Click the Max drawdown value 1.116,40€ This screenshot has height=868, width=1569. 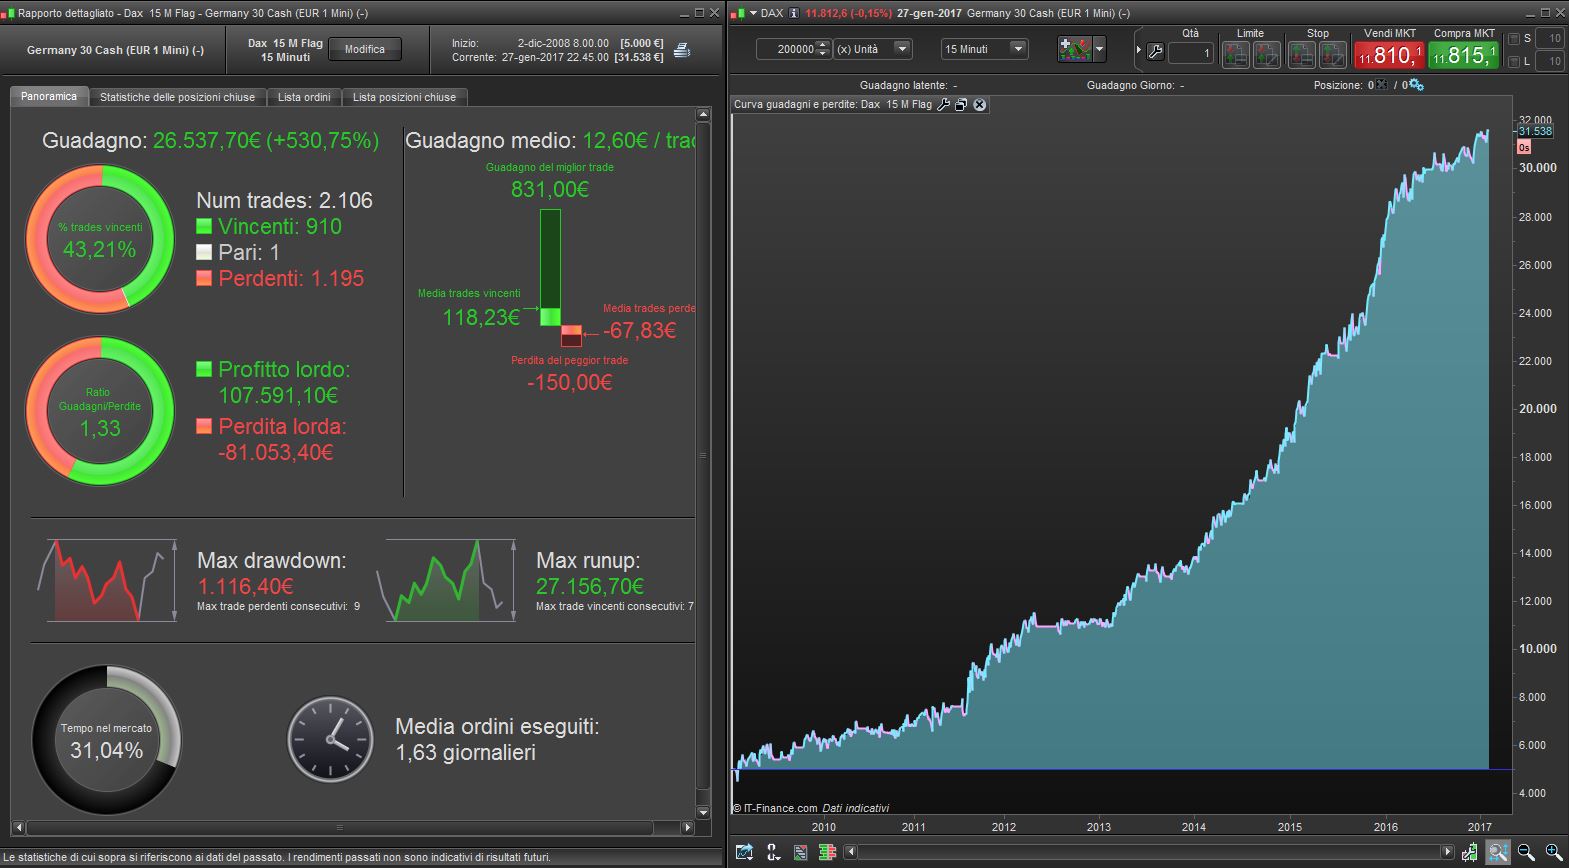click(245, 586)
